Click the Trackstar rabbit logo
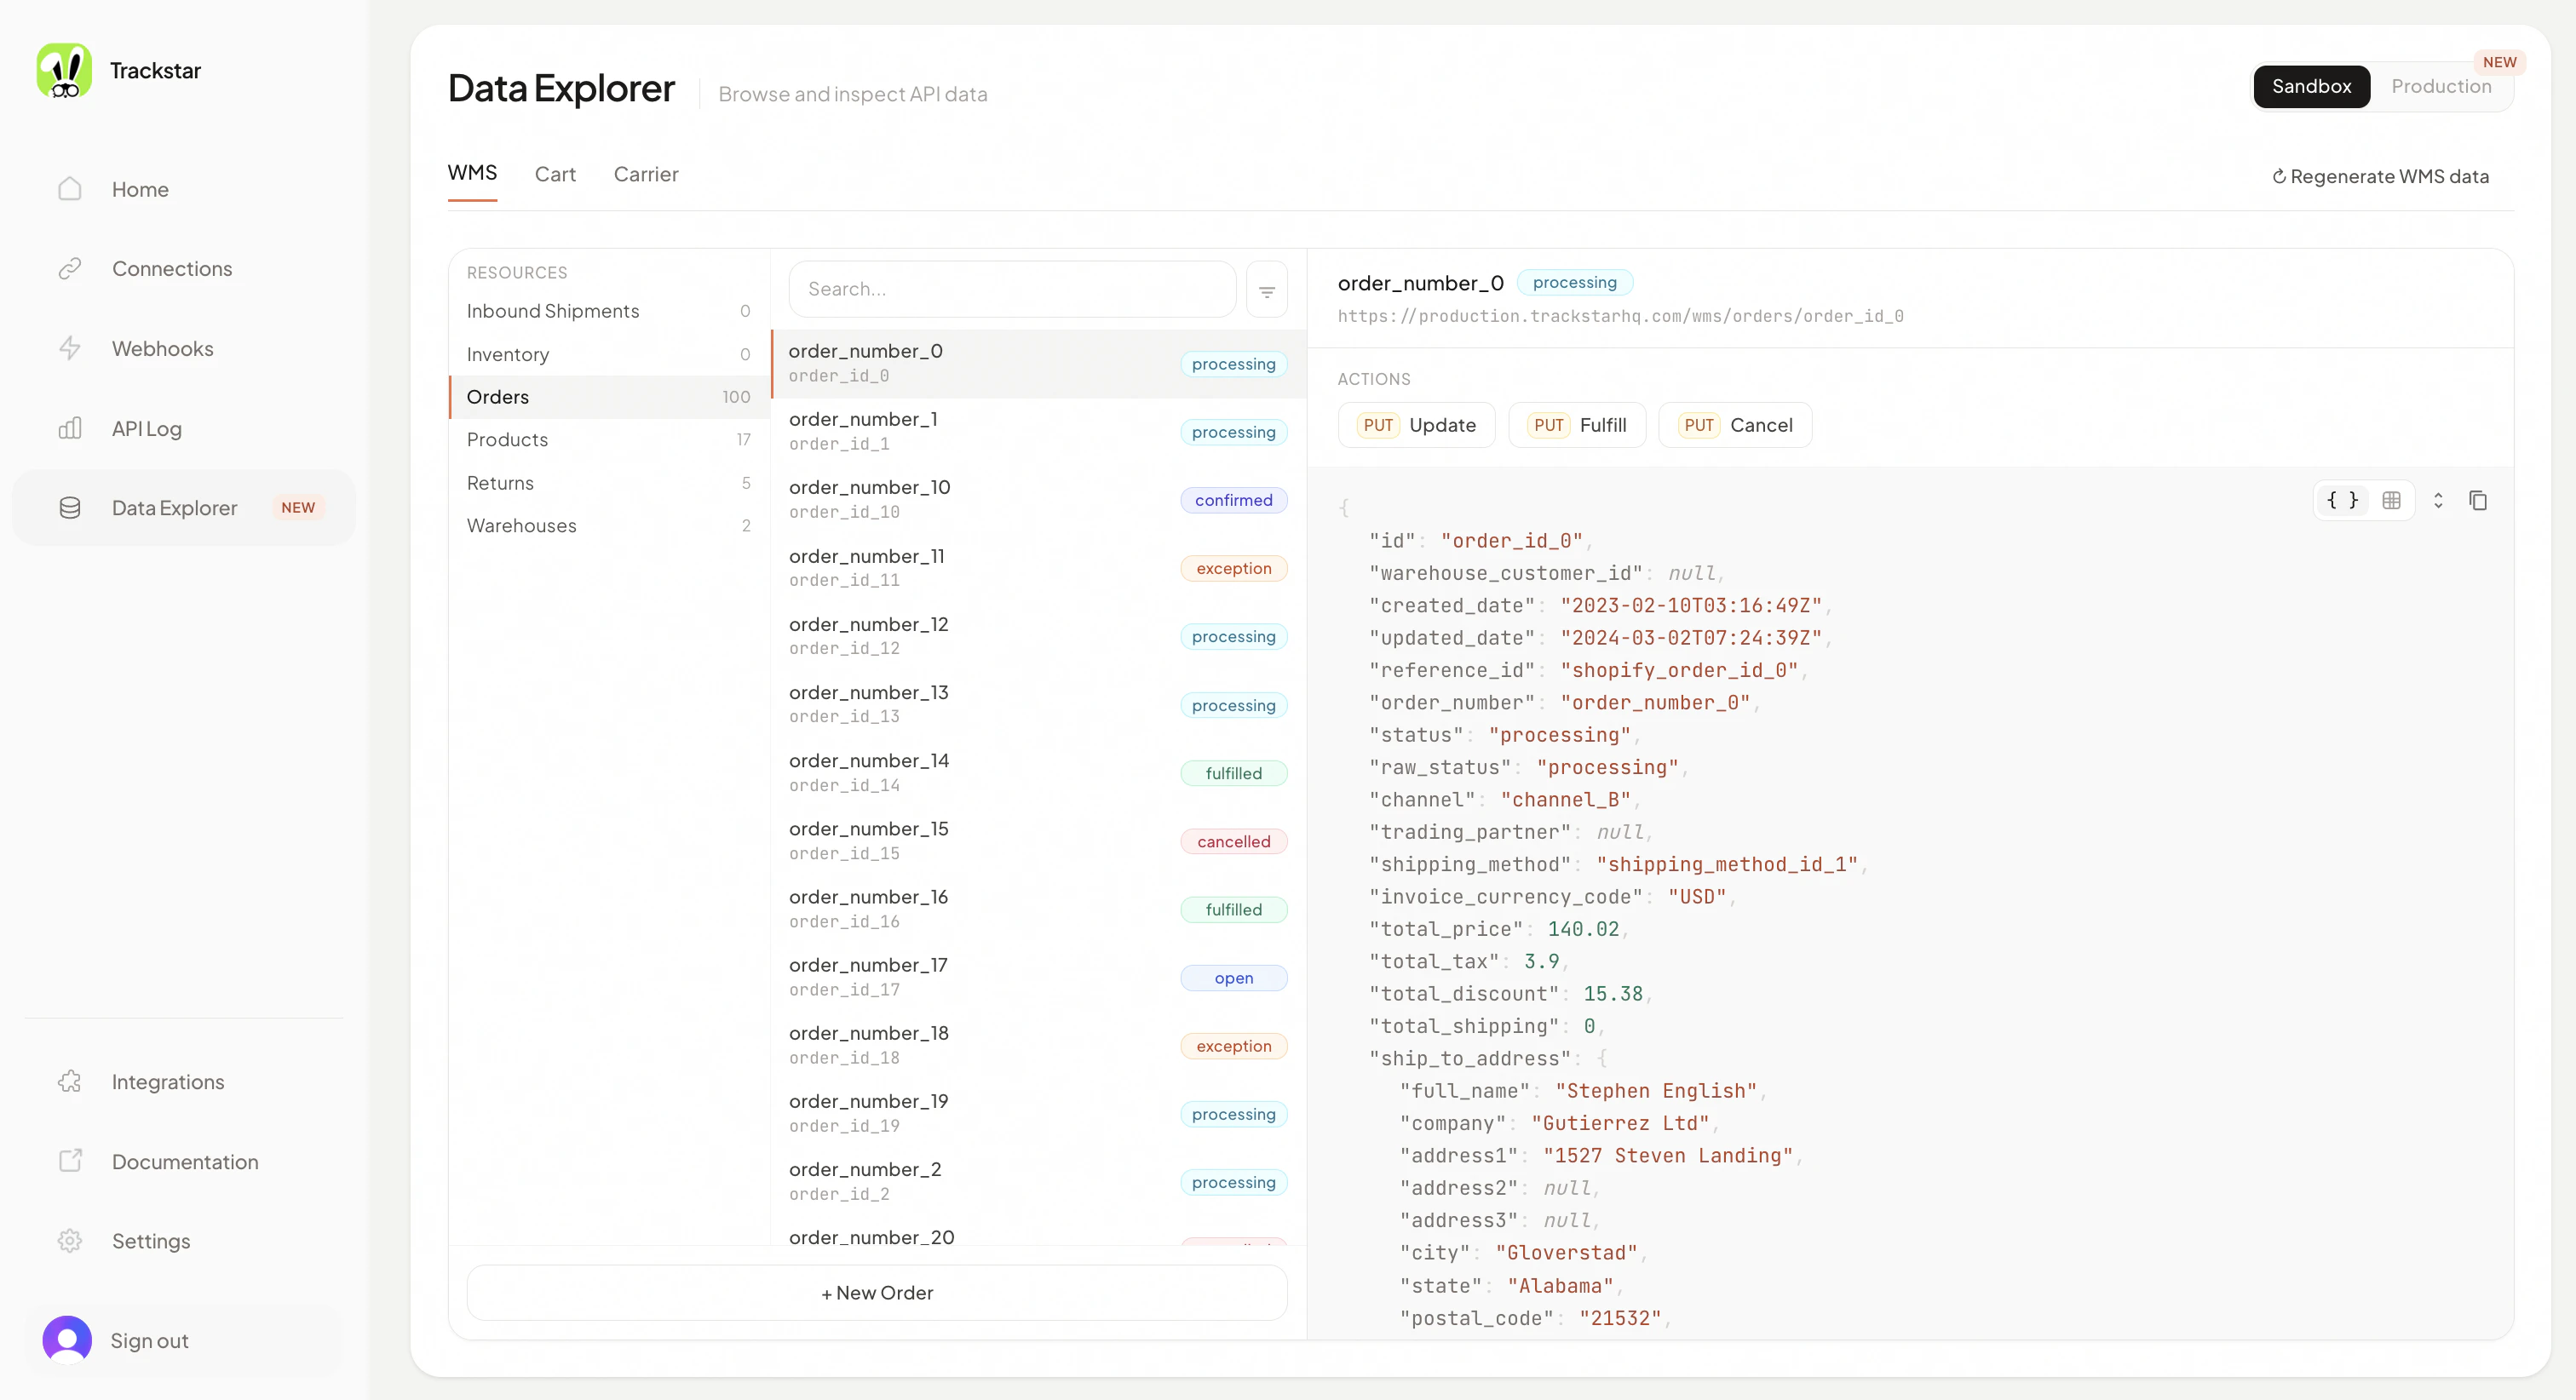This screenshot has height=1400, width=2576. tap(64, 69)
